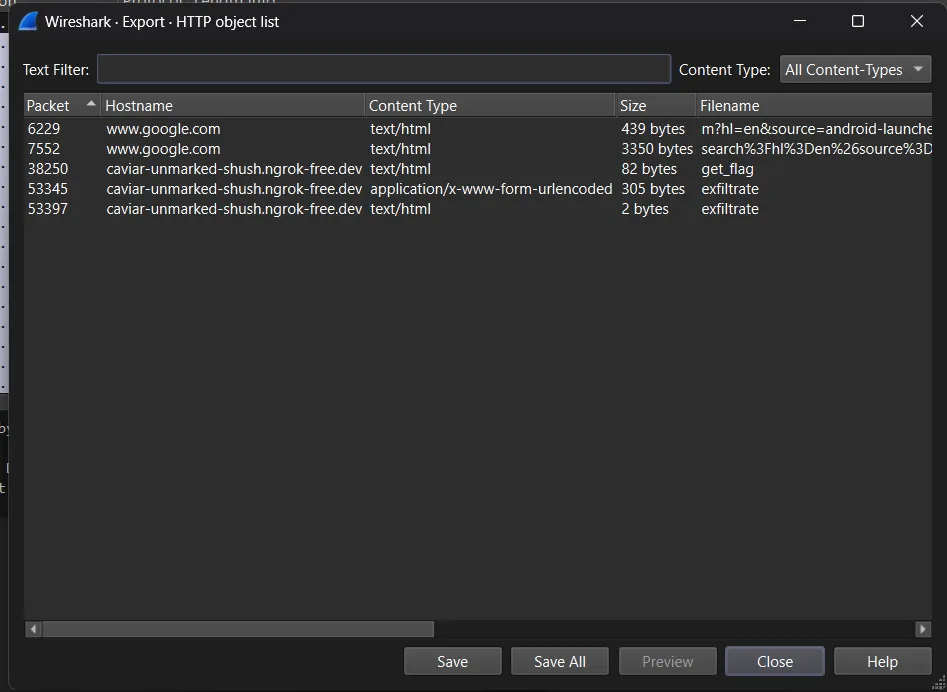The width and height of the screenshot is (947, 692).
Task: Click the get_flag filename
Action: (x=727, y=169)
